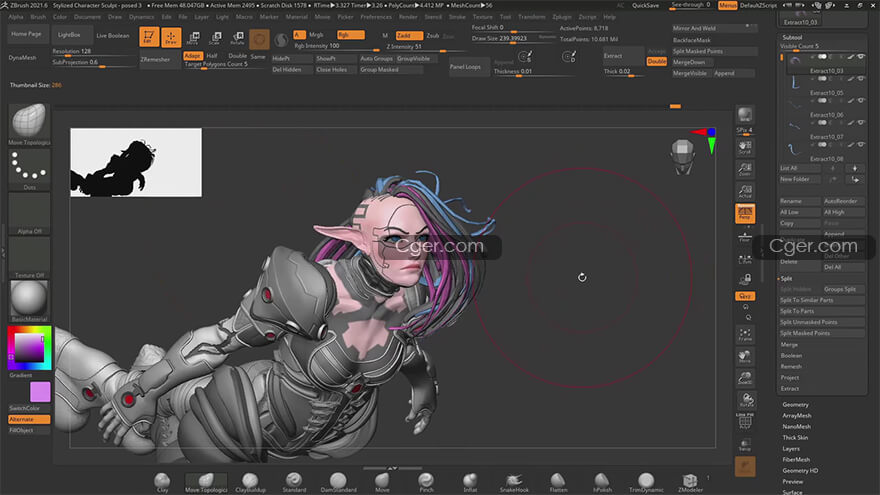The height and width of the screenshot is (495, 880).
Task: Select the ZModeler brush
Action: coord(690,482)
